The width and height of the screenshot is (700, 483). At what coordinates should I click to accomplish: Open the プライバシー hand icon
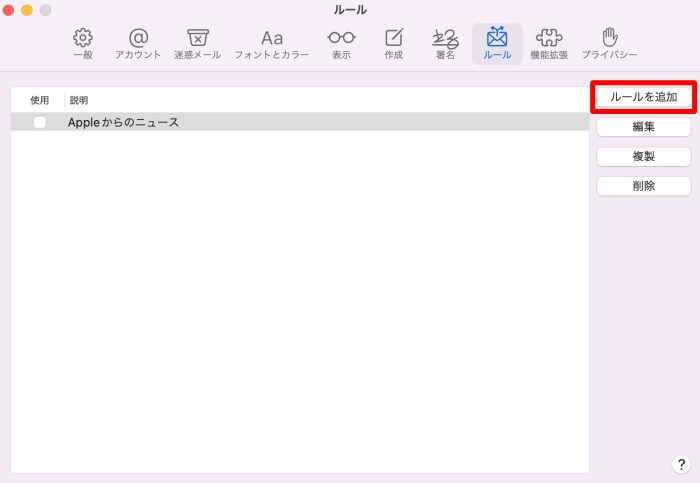pyautogui.click(x=609, y=38)
